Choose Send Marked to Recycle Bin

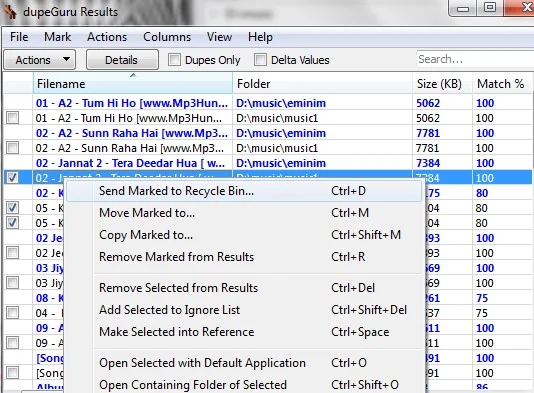244,191
